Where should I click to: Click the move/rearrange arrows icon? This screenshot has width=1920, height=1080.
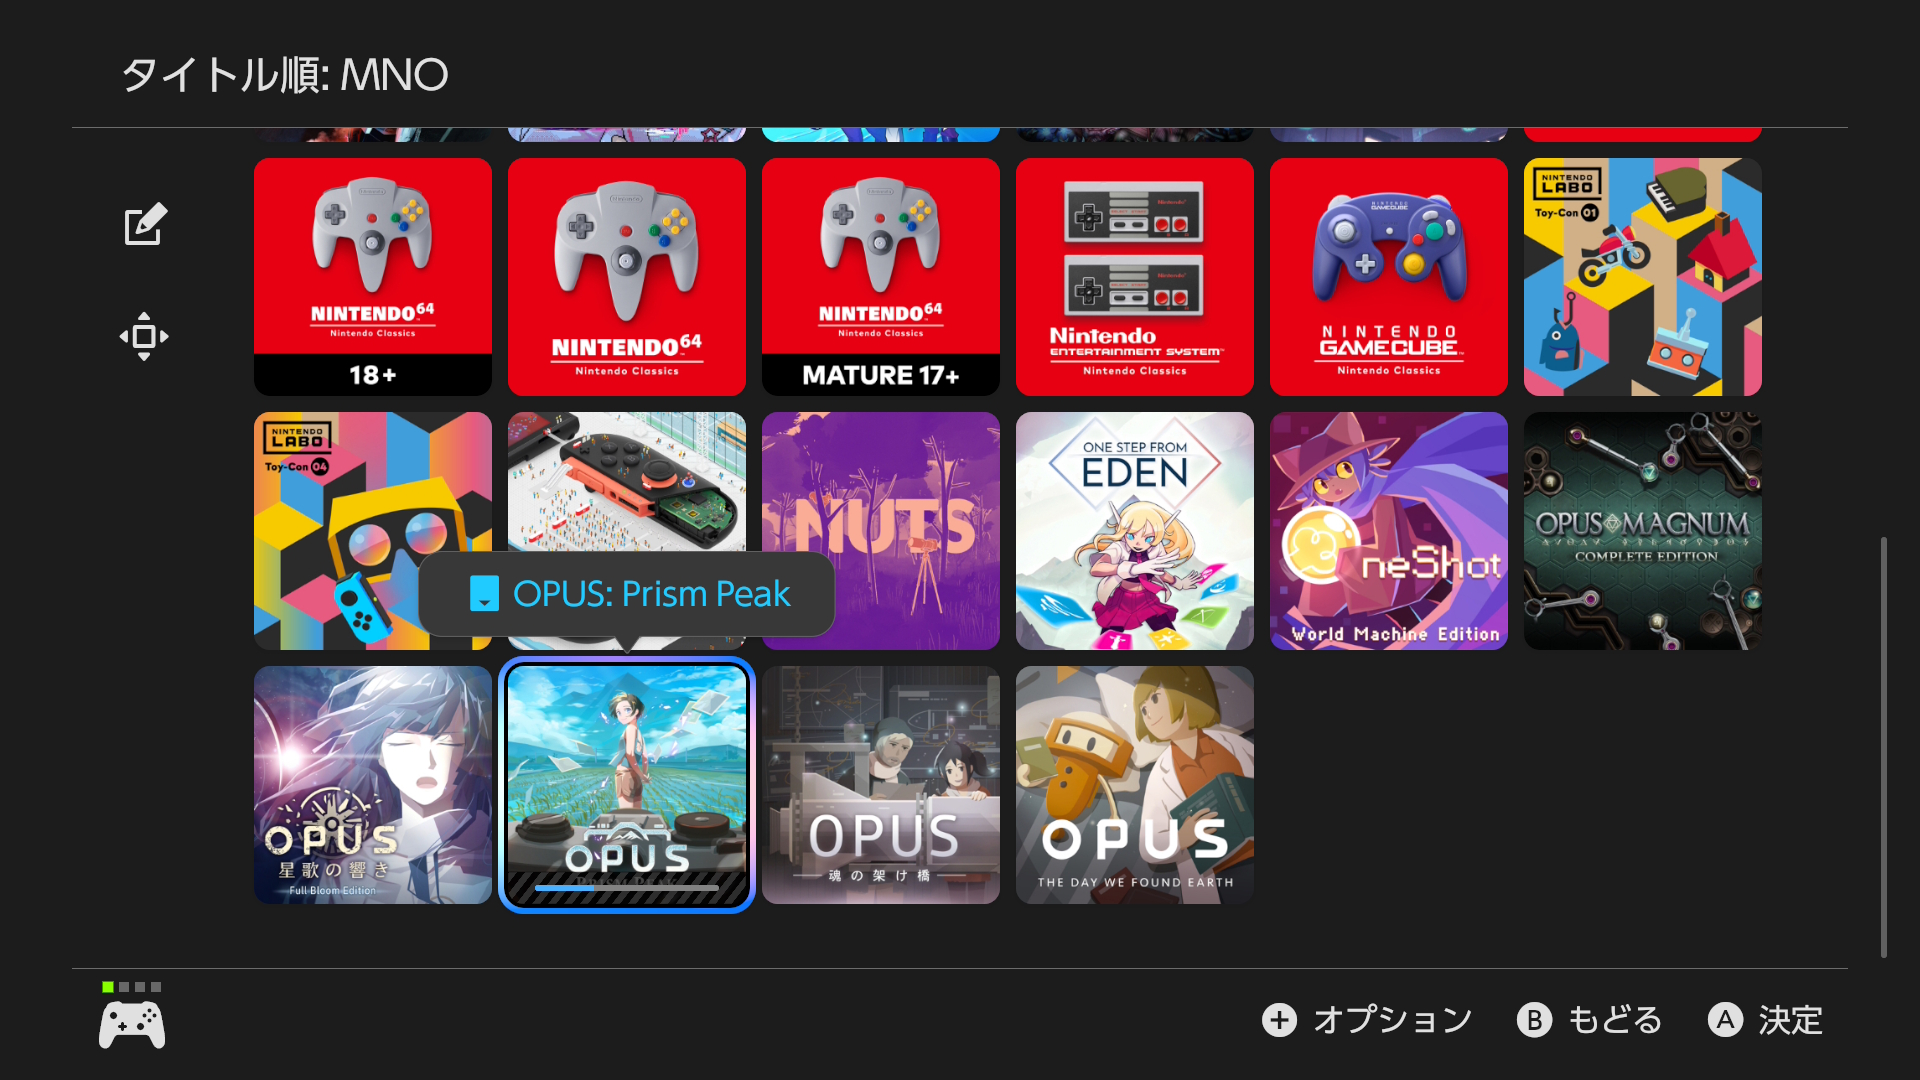tap(144, 336)
